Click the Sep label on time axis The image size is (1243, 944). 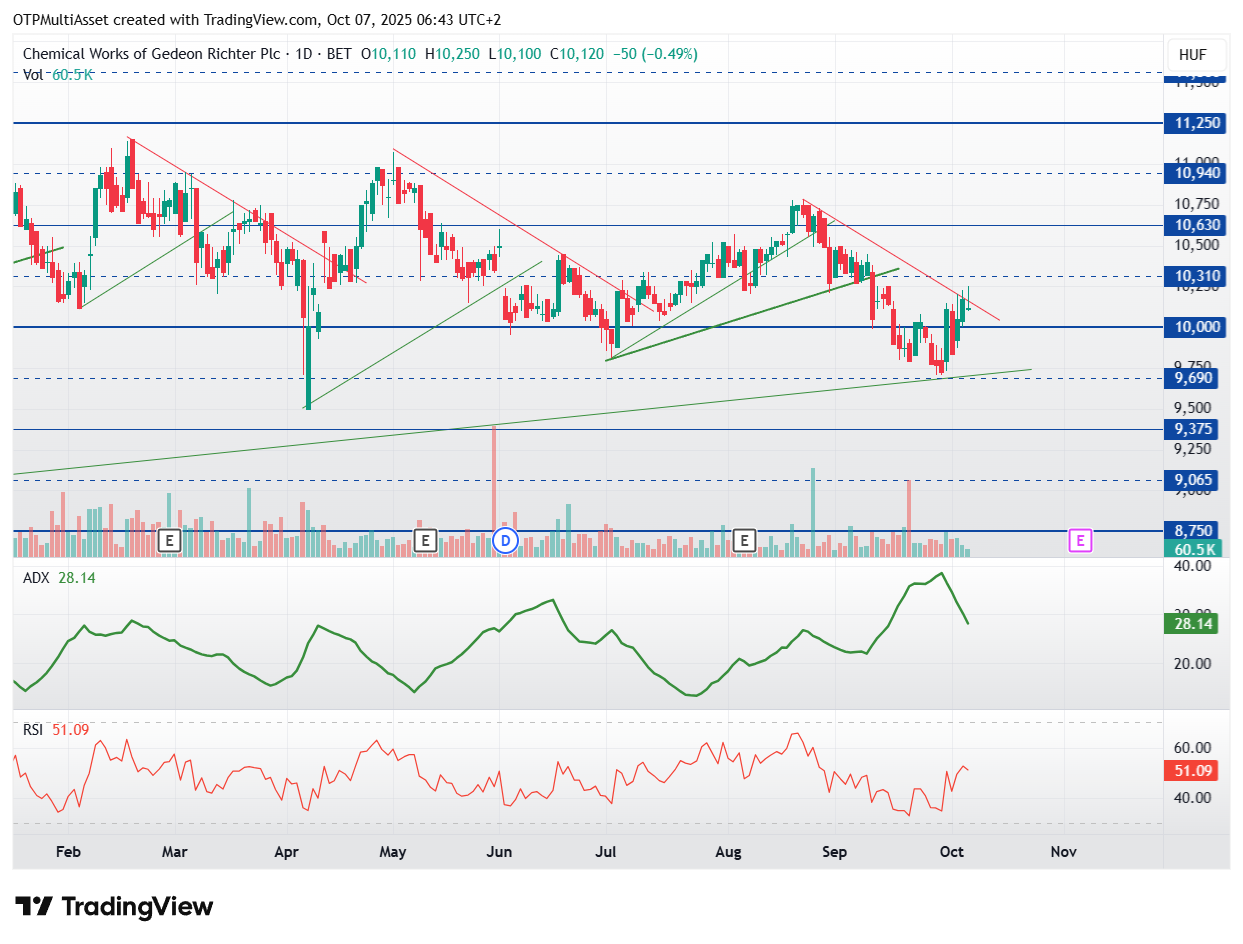pyautogui.click(x=834, y=852)
